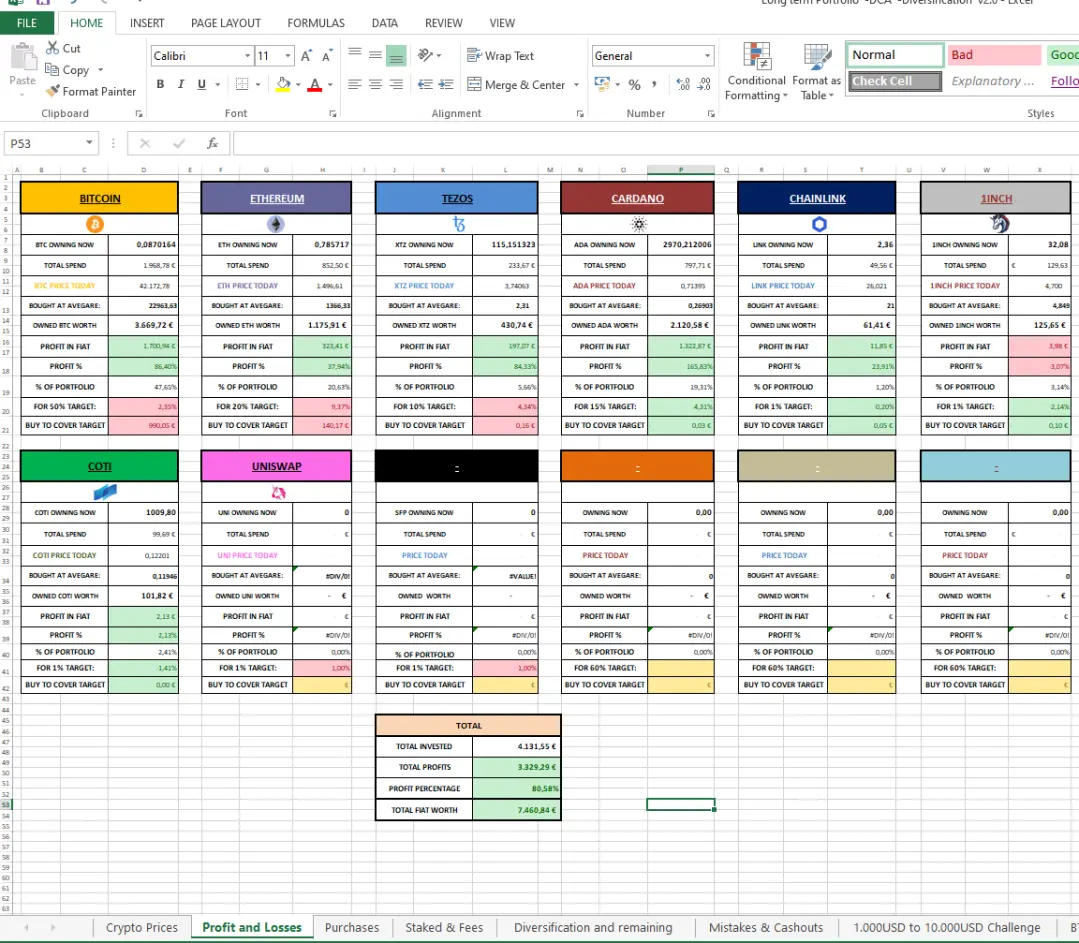
Task: Apply the Bad cell style
Action: pos(994,55)
